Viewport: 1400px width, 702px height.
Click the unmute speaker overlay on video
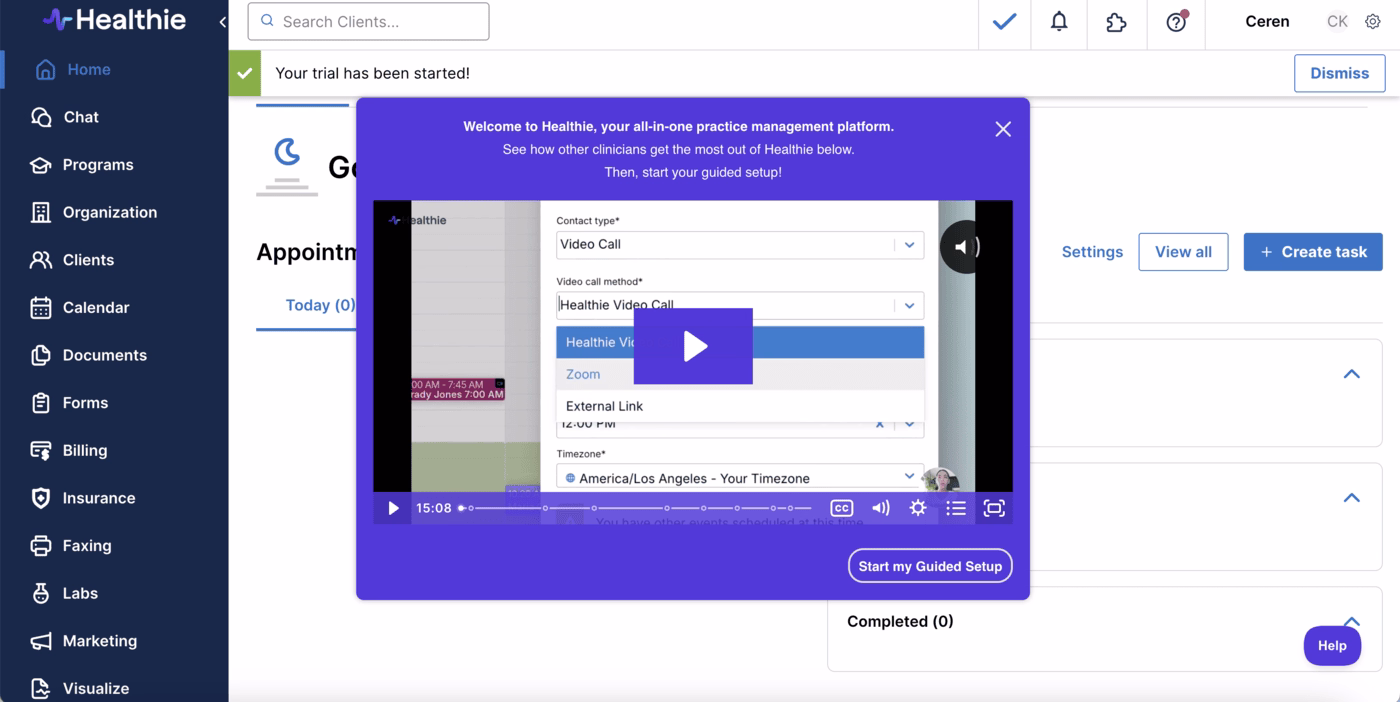tap(964, 247)
